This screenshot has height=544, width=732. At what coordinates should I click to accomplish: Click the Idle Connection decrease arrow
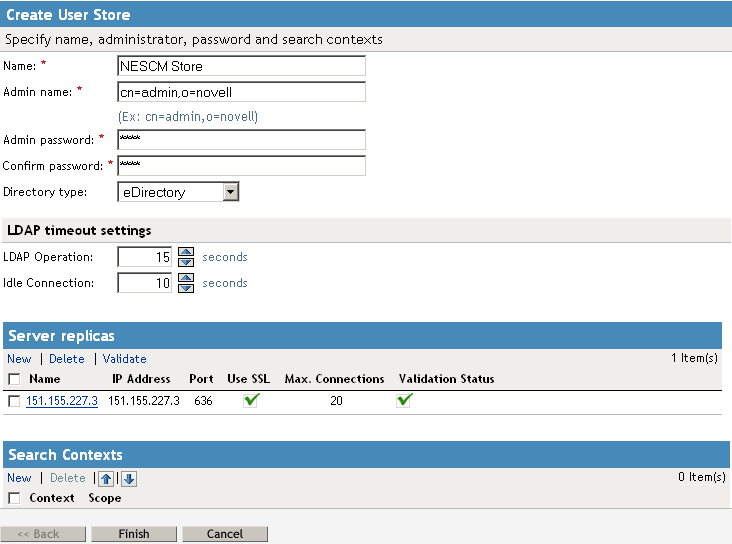point(186,288)
